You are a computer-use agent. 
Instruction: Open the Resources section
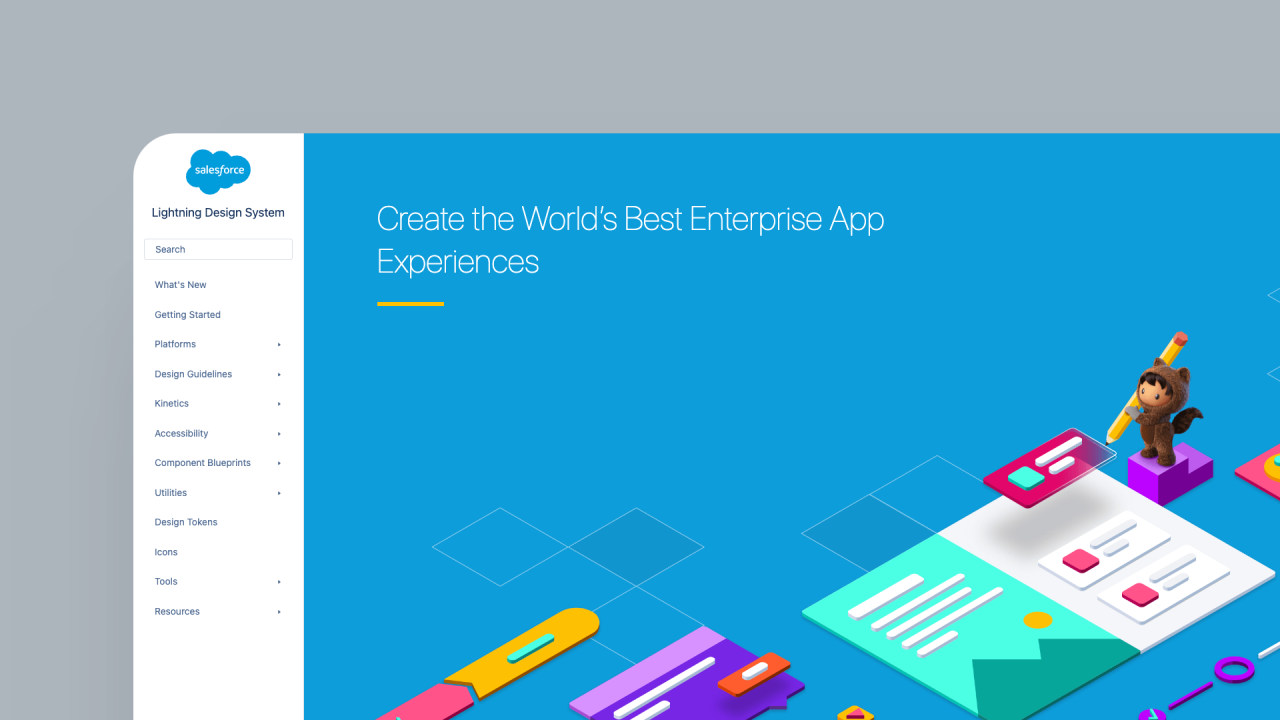(177, 611)
